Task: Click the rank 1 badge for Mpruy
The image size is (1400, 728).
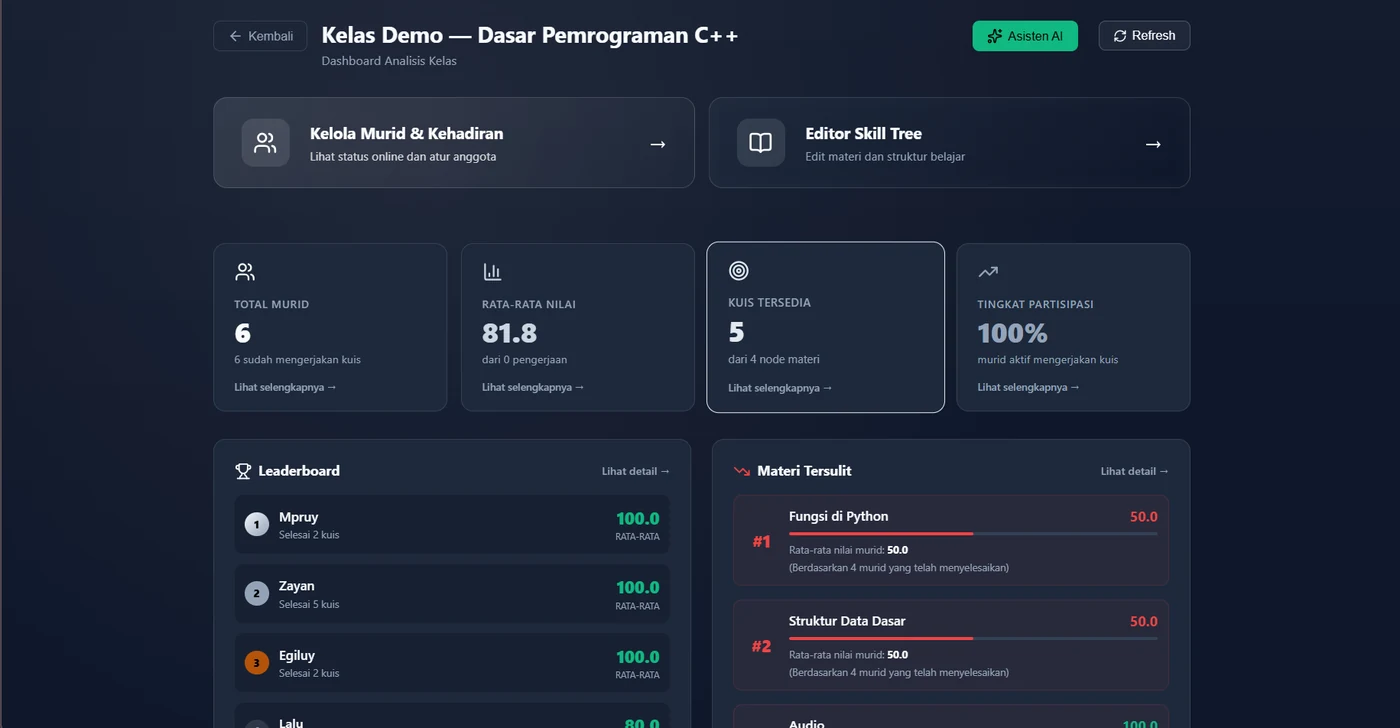Action: 257,524
